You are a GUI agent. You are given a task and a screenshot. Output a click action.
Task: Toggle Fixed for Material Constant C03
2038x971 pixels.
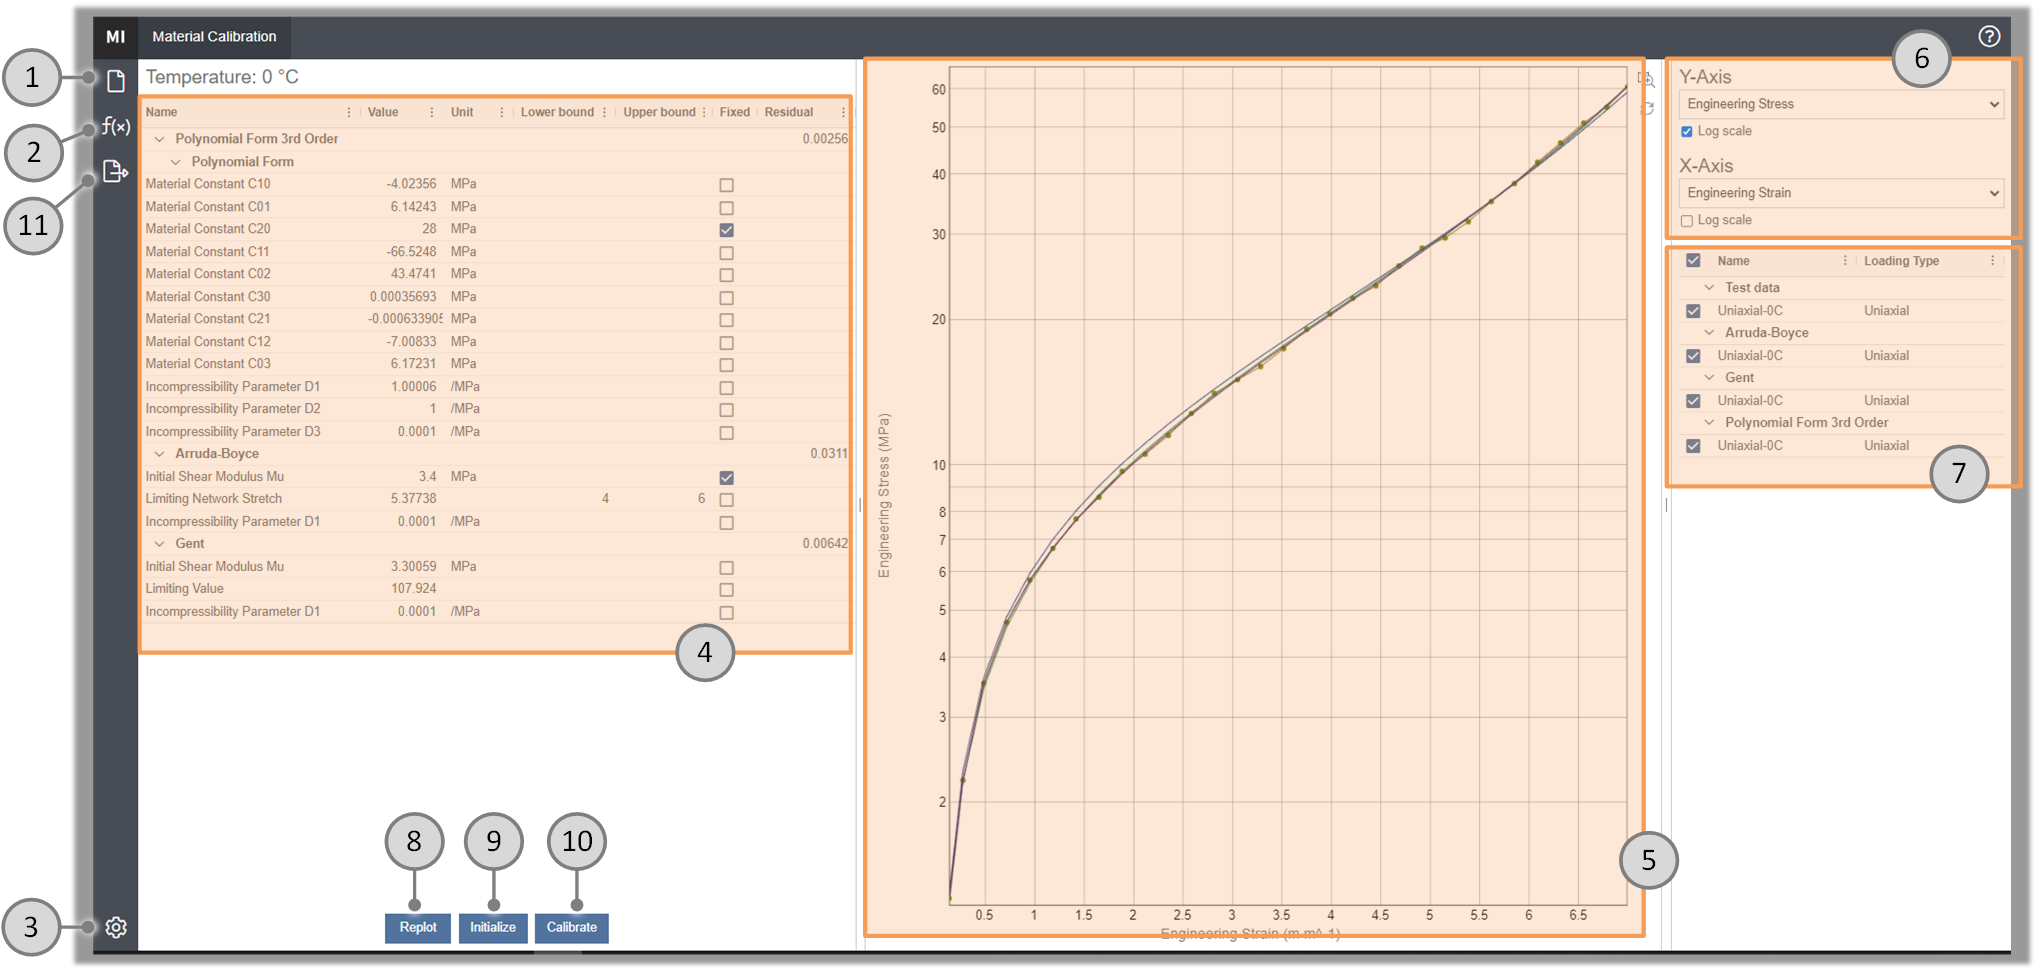(727, 365)
